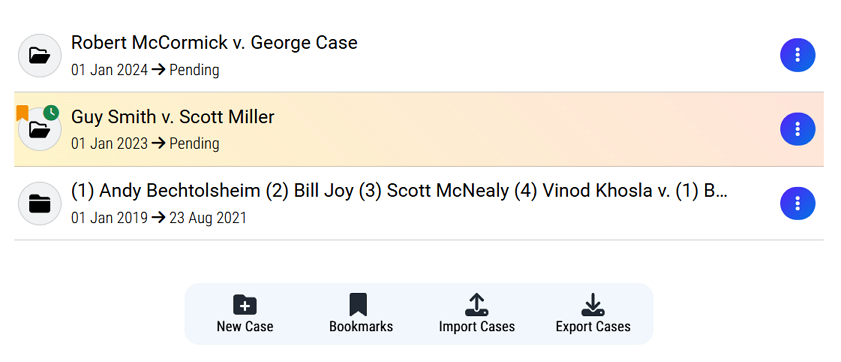841x362 pixels.
Task: Open Guy Smith v. Scott Miller title
Action: [173, 117]
